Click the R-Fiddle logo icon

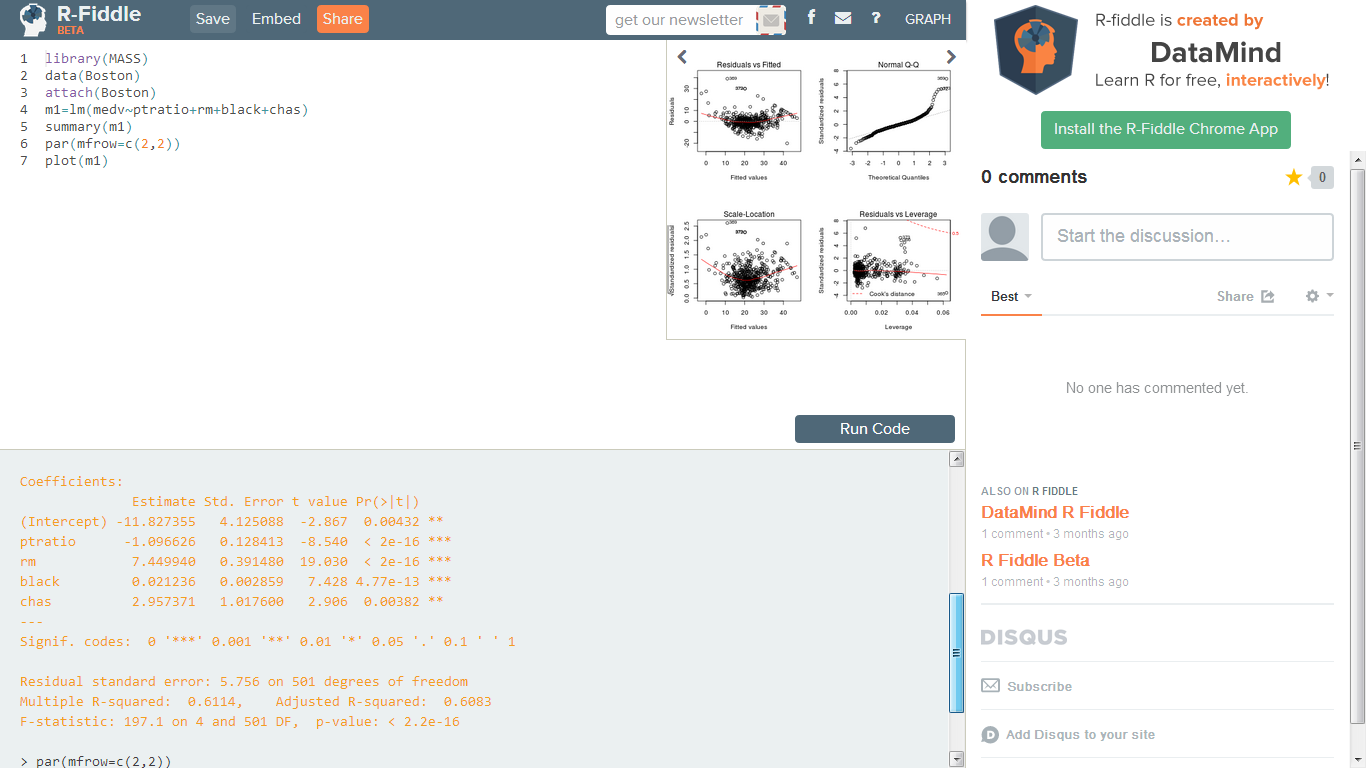(34, 19)
